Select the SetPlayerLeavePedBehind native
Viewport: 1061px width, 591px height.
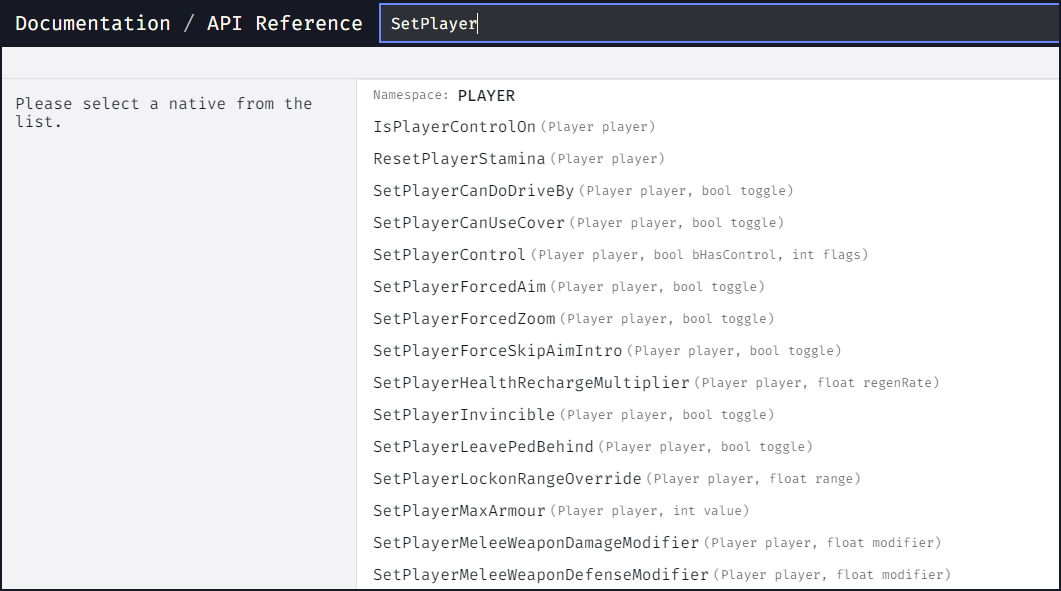(x=483, y=447)
